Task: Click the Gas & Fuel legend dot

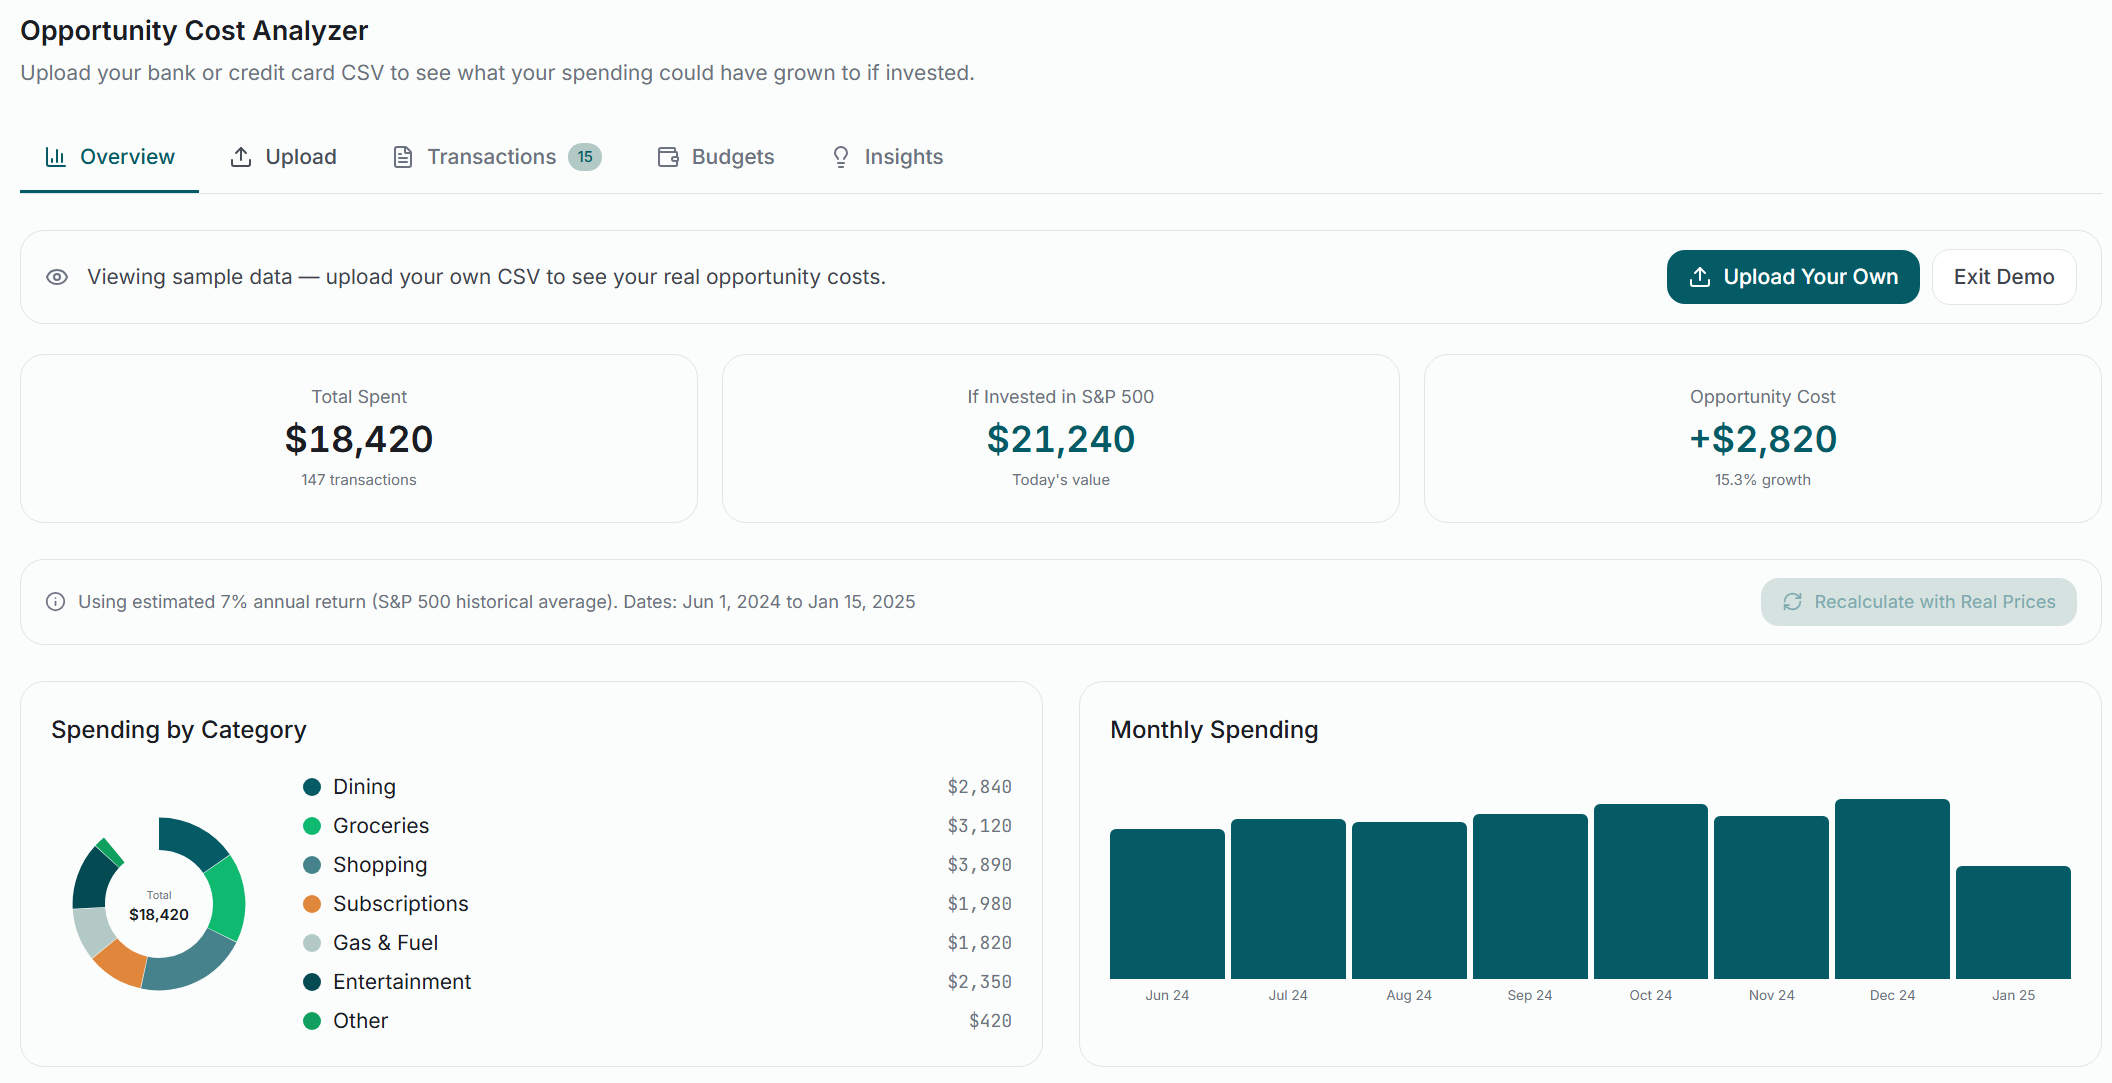Action: coord(312,943)
